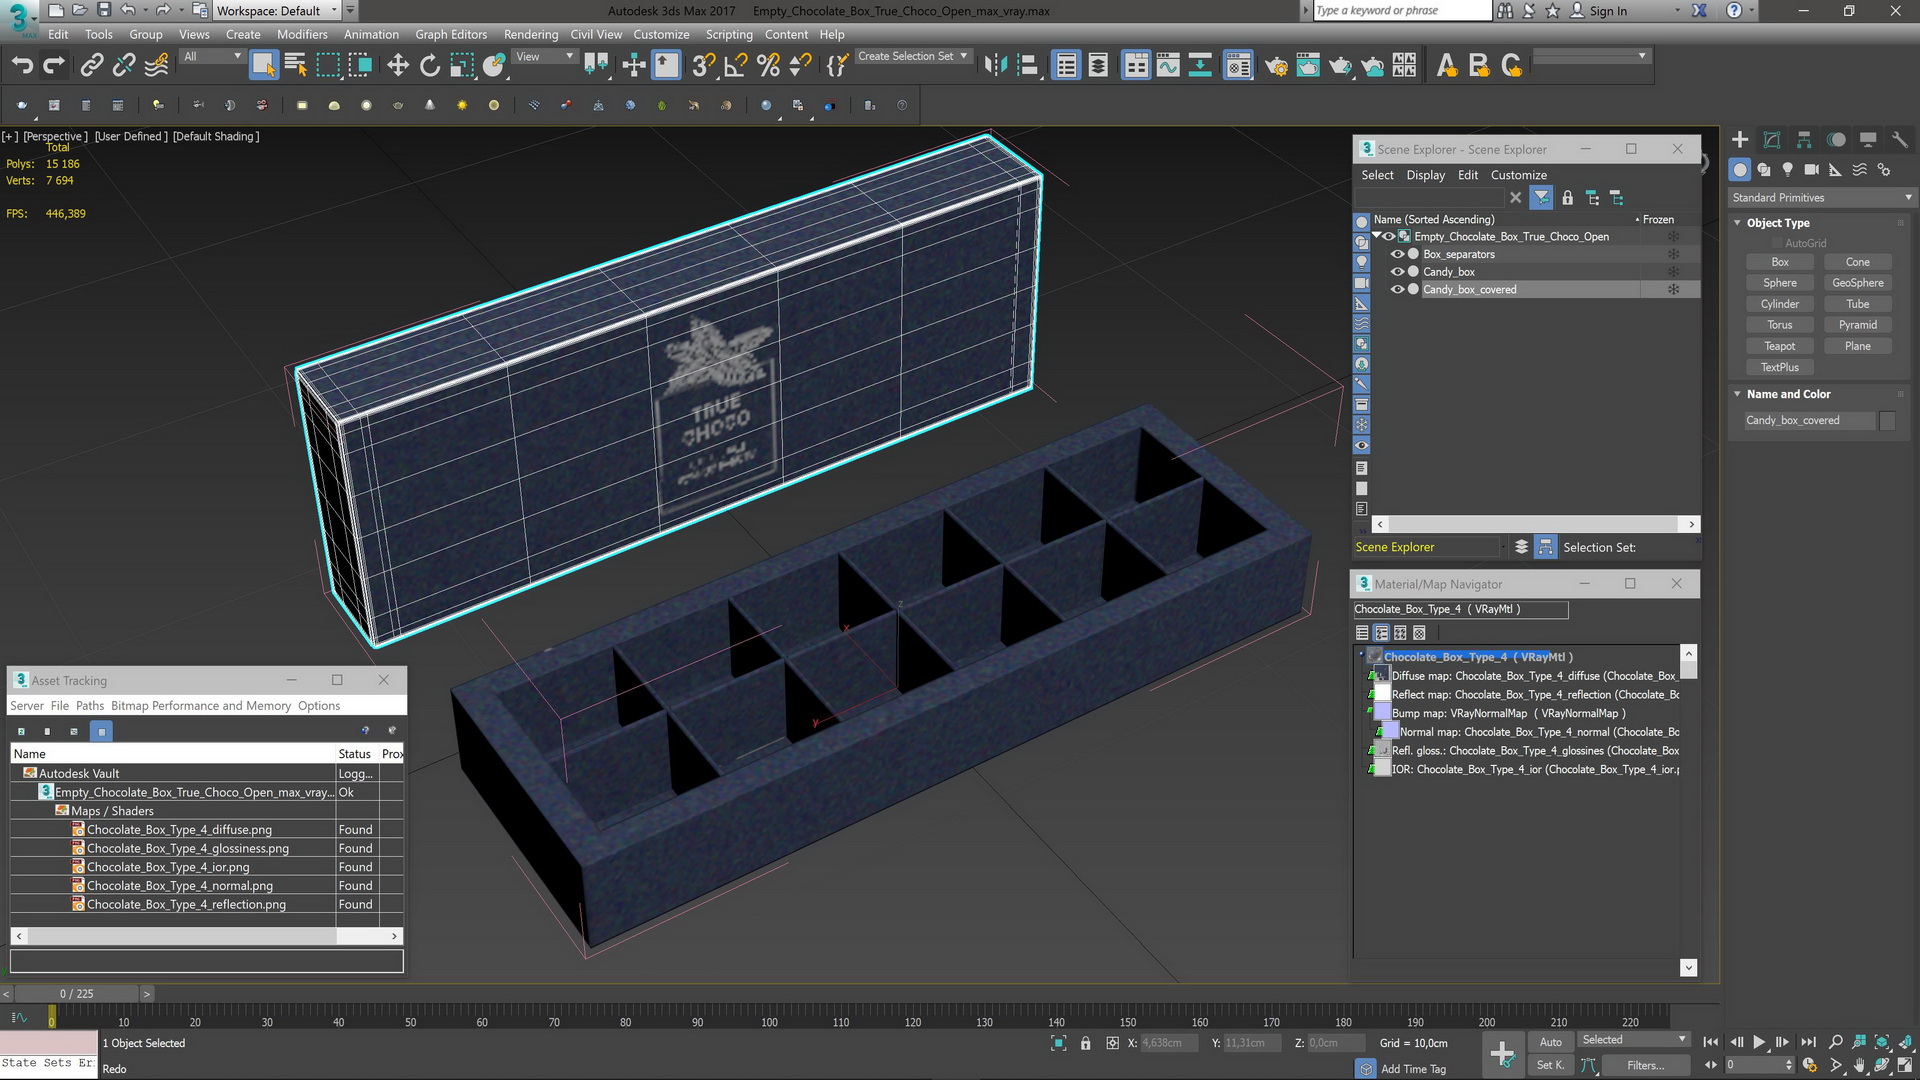Open the Render Setup dialog
Screen dimensions: 1920x1080
pos(1276,66)
